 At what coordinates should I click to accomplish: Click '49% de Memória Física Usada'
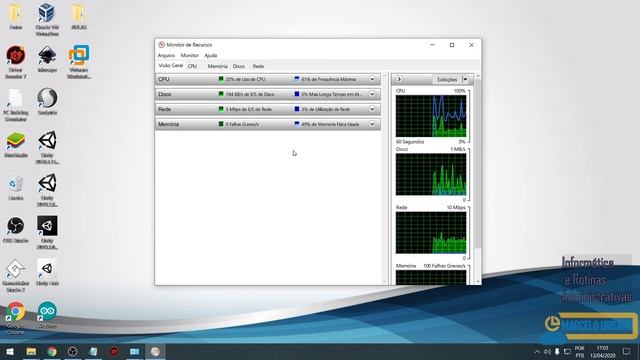point(330,124)
